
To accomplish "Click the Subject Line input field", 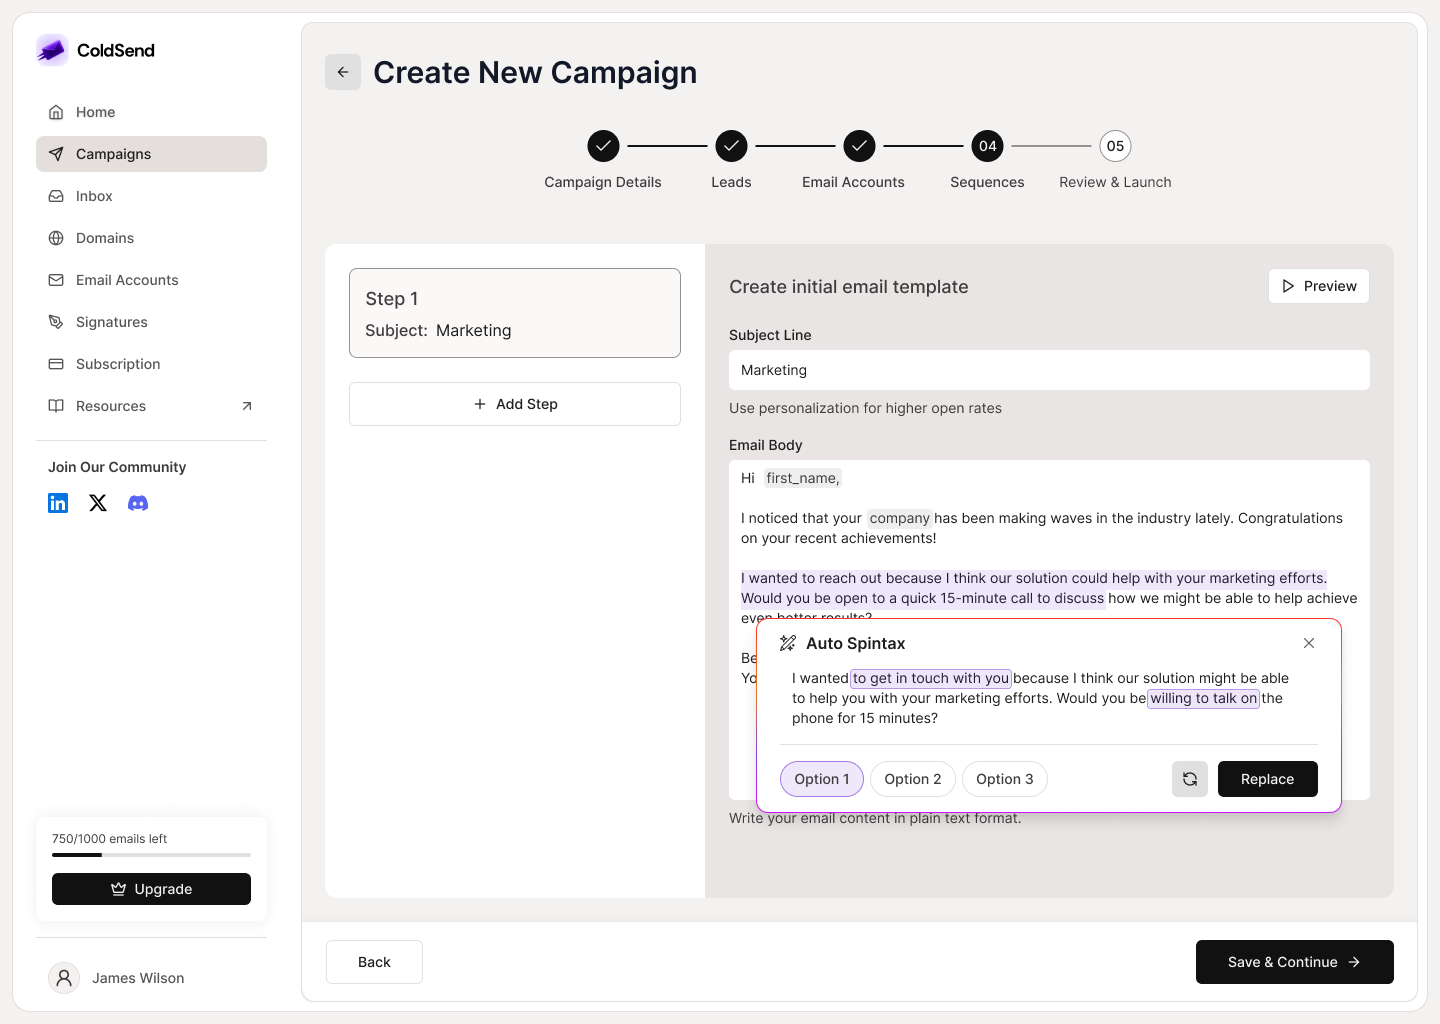I will click(x=1049, y=370).
